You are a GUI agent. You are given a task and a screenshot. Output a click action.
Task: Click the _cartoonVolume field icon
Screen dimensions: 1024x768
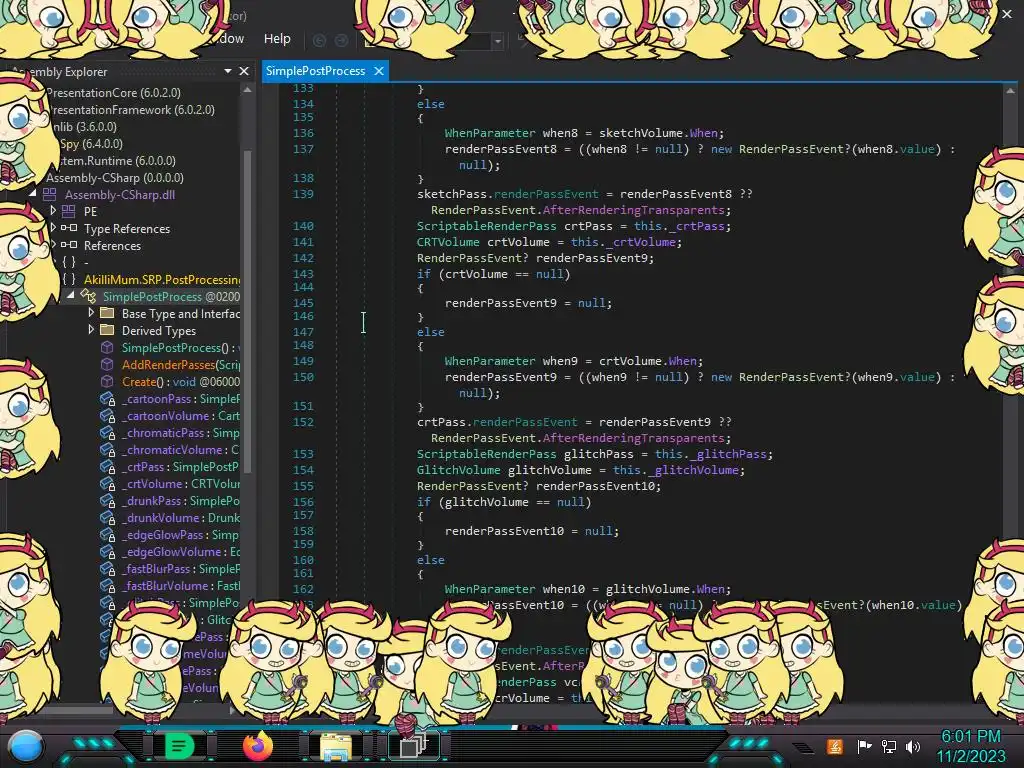point(108,415)
